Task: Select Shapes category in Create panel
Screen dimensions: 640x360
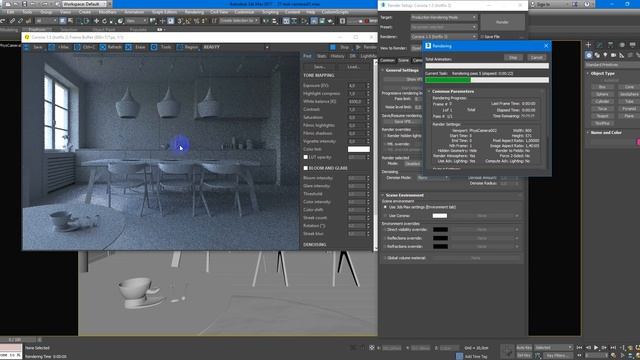Action: pos(597,55)
